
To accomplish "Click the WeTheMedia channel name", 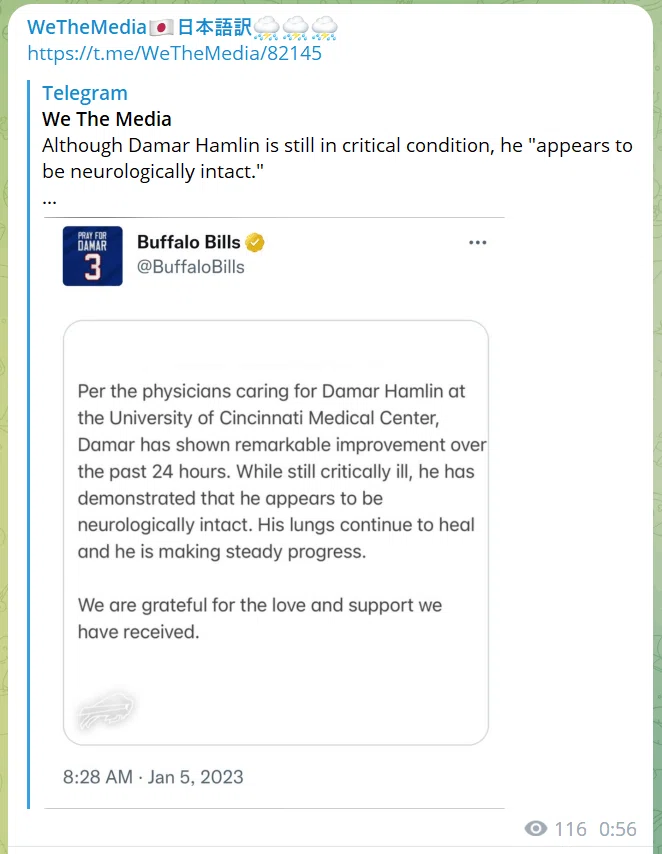I will (x=182, y=27).
